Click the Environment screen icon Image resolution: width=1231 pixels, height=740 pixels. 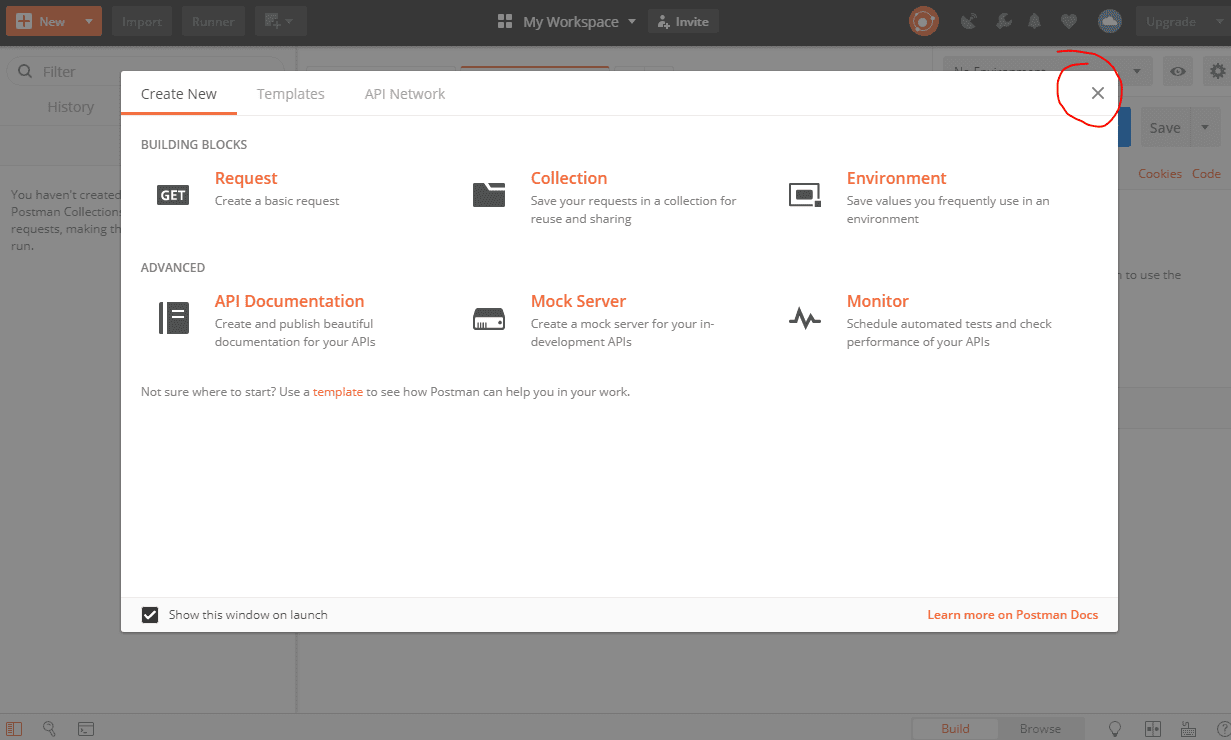click(805, 194)
